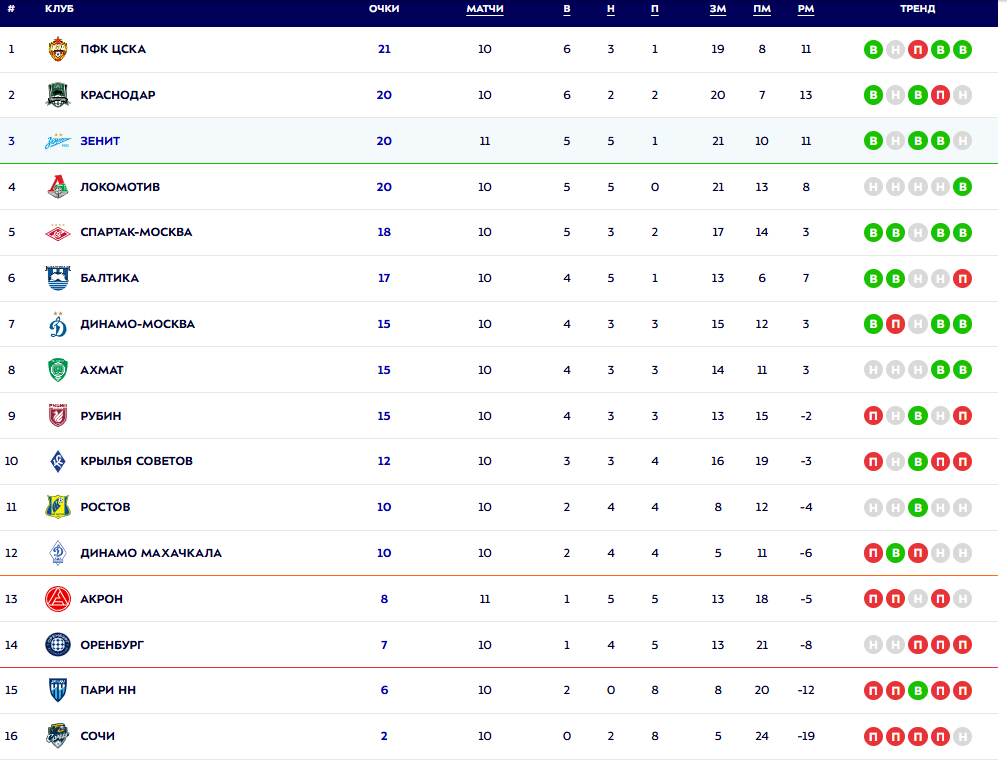Open the КРЫЛЬЯ СОВЕТОВ team link
Viewport: 1007px width, 760px height.
[x=137, y=461]
